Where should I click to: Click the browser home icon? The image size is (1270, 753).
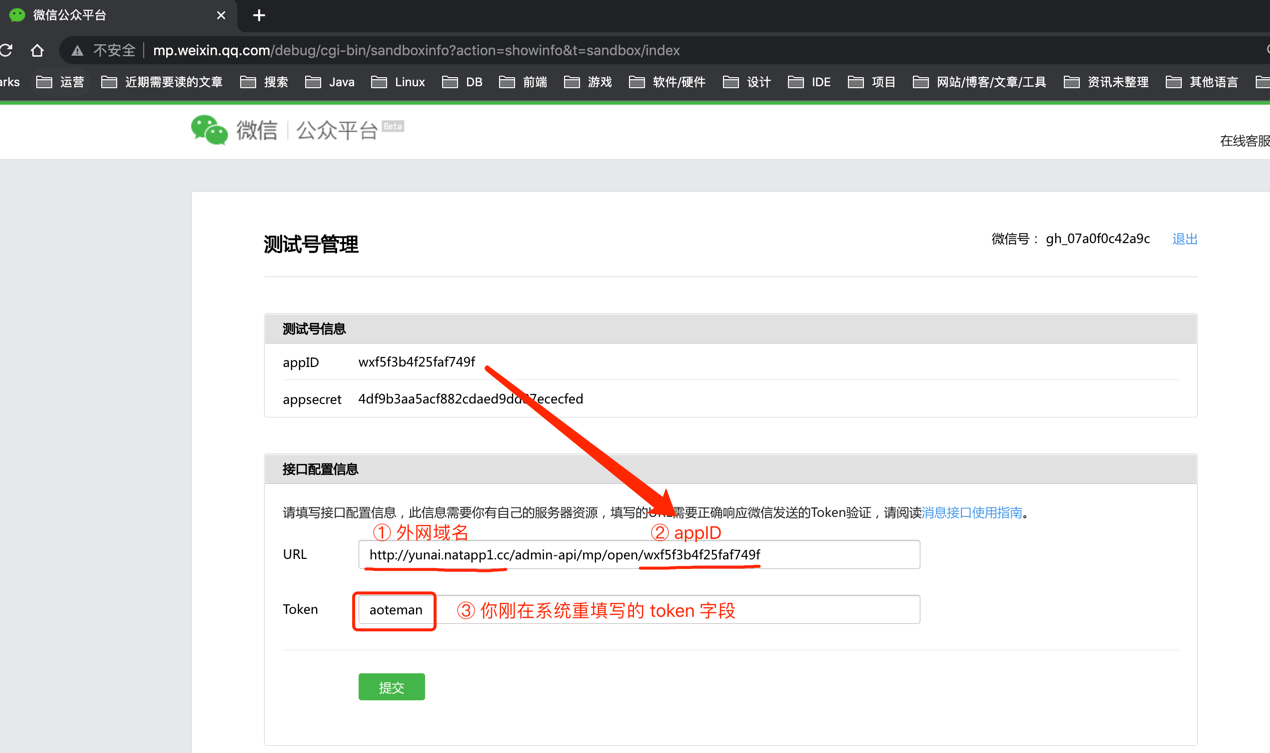pyautogui.click(x=36, y=49)
